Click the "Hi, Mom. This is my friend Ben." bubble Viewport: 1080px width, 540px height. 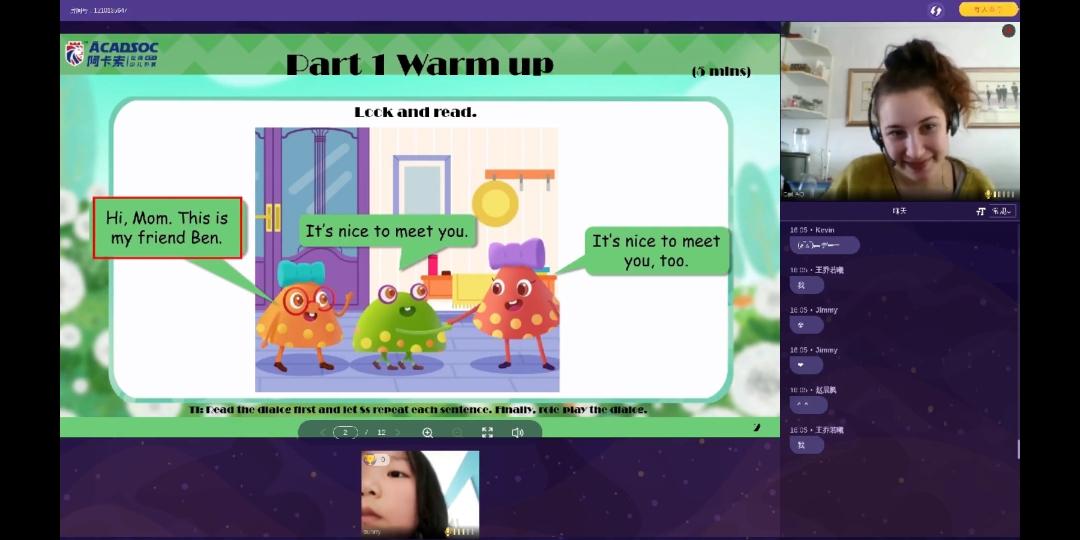point(167,228)
